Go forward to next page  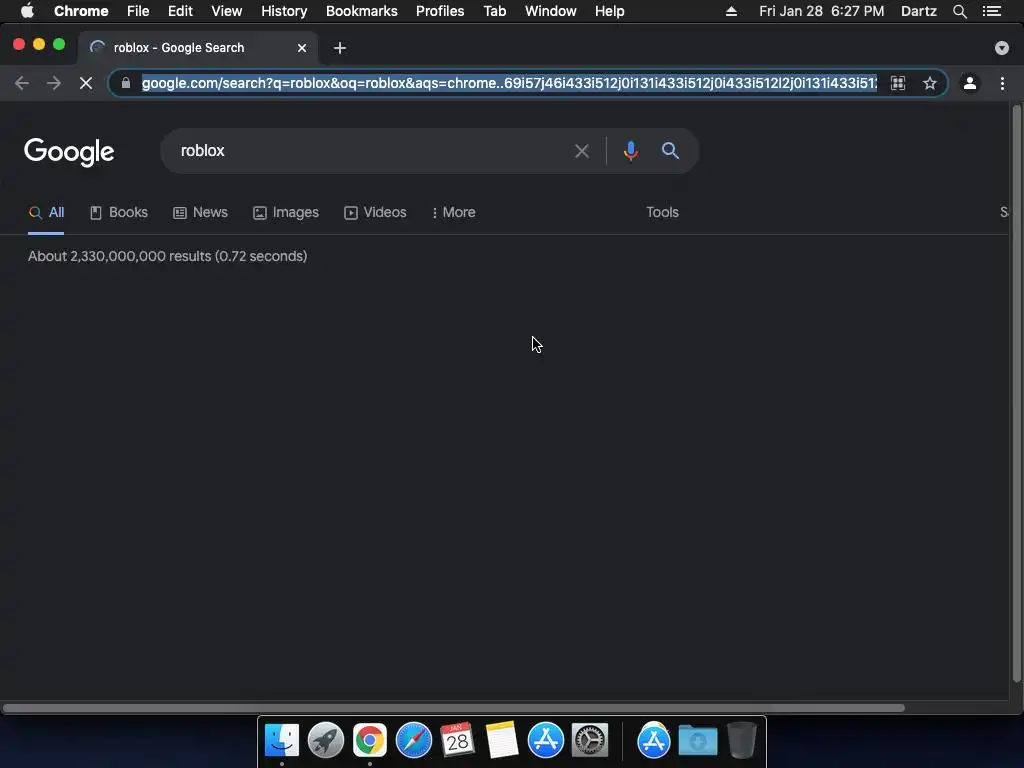pyautogui.click(x=54, y=83)
